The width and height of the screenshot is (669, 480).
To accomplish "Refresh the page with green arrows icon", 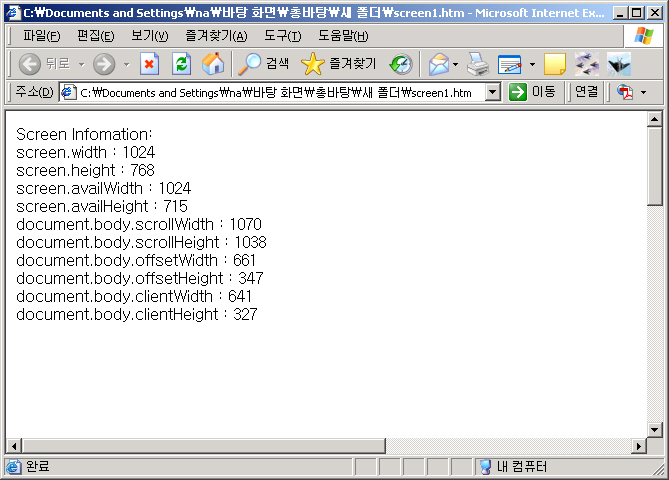I will (x=181, y=64).
